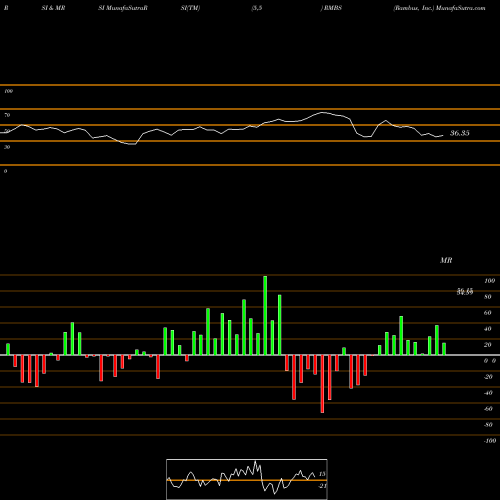The image size is (500, 500).
Task: Click the "-80" label on the MR axis
Action: [x=488, y=425]
